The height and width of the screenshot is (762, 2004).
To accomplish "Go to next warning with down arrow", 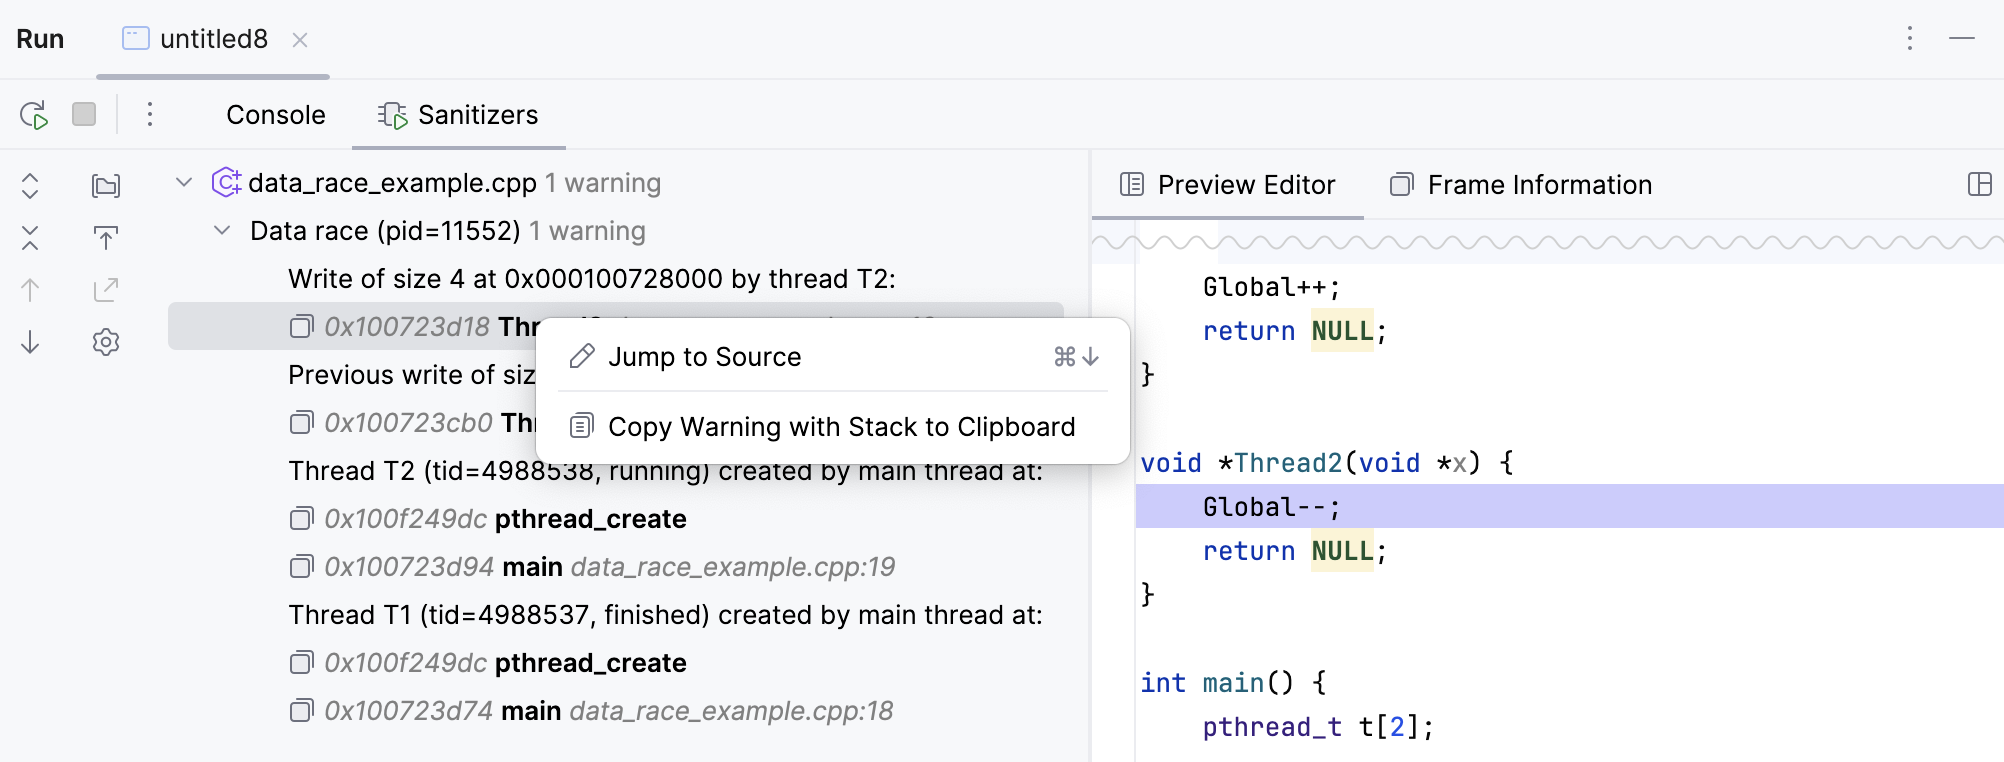I will point(30,342).
